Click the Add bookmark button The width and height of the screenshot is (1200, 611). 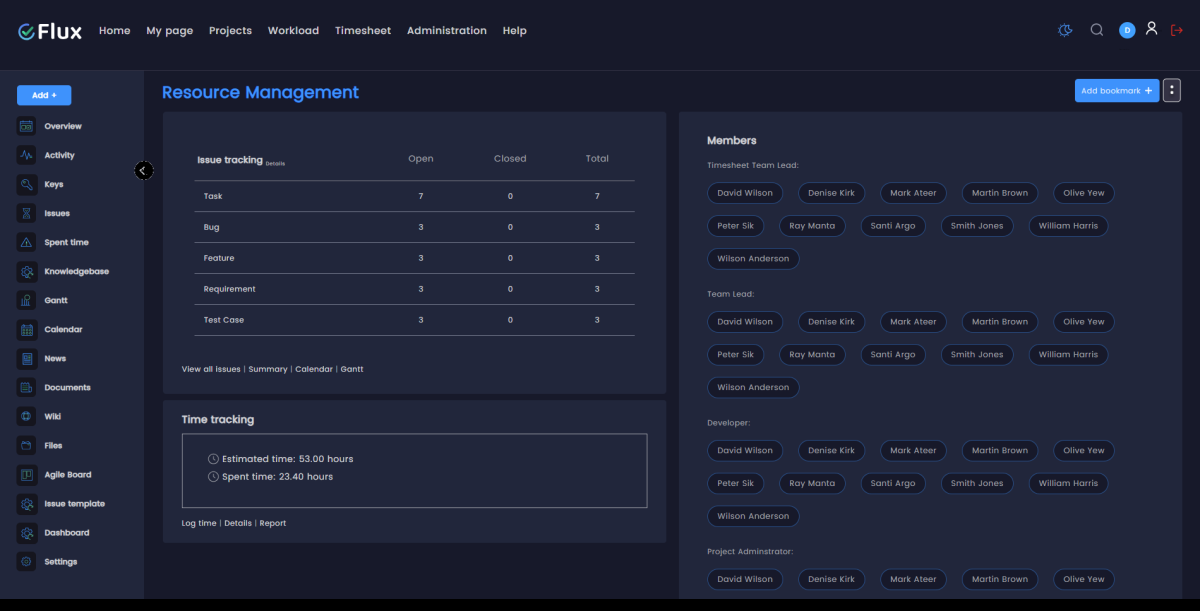click(1116, 90)
